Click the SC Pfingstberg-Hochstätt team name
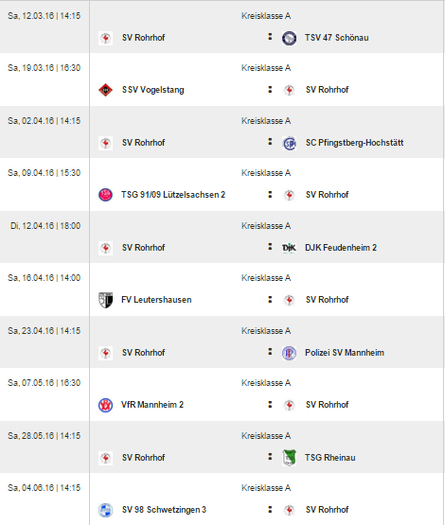The width and height of the screenshot is (445, 525). [x=354, y=143]
